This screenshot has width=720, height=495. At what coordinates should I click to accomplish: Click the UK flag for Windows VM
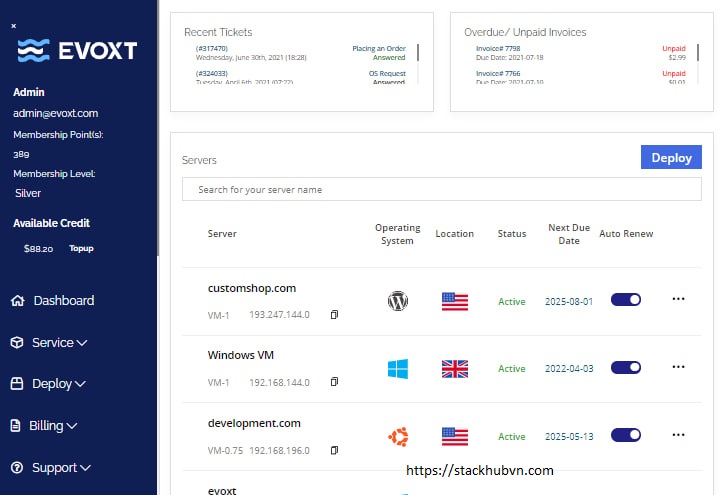(x=455, y=369)
